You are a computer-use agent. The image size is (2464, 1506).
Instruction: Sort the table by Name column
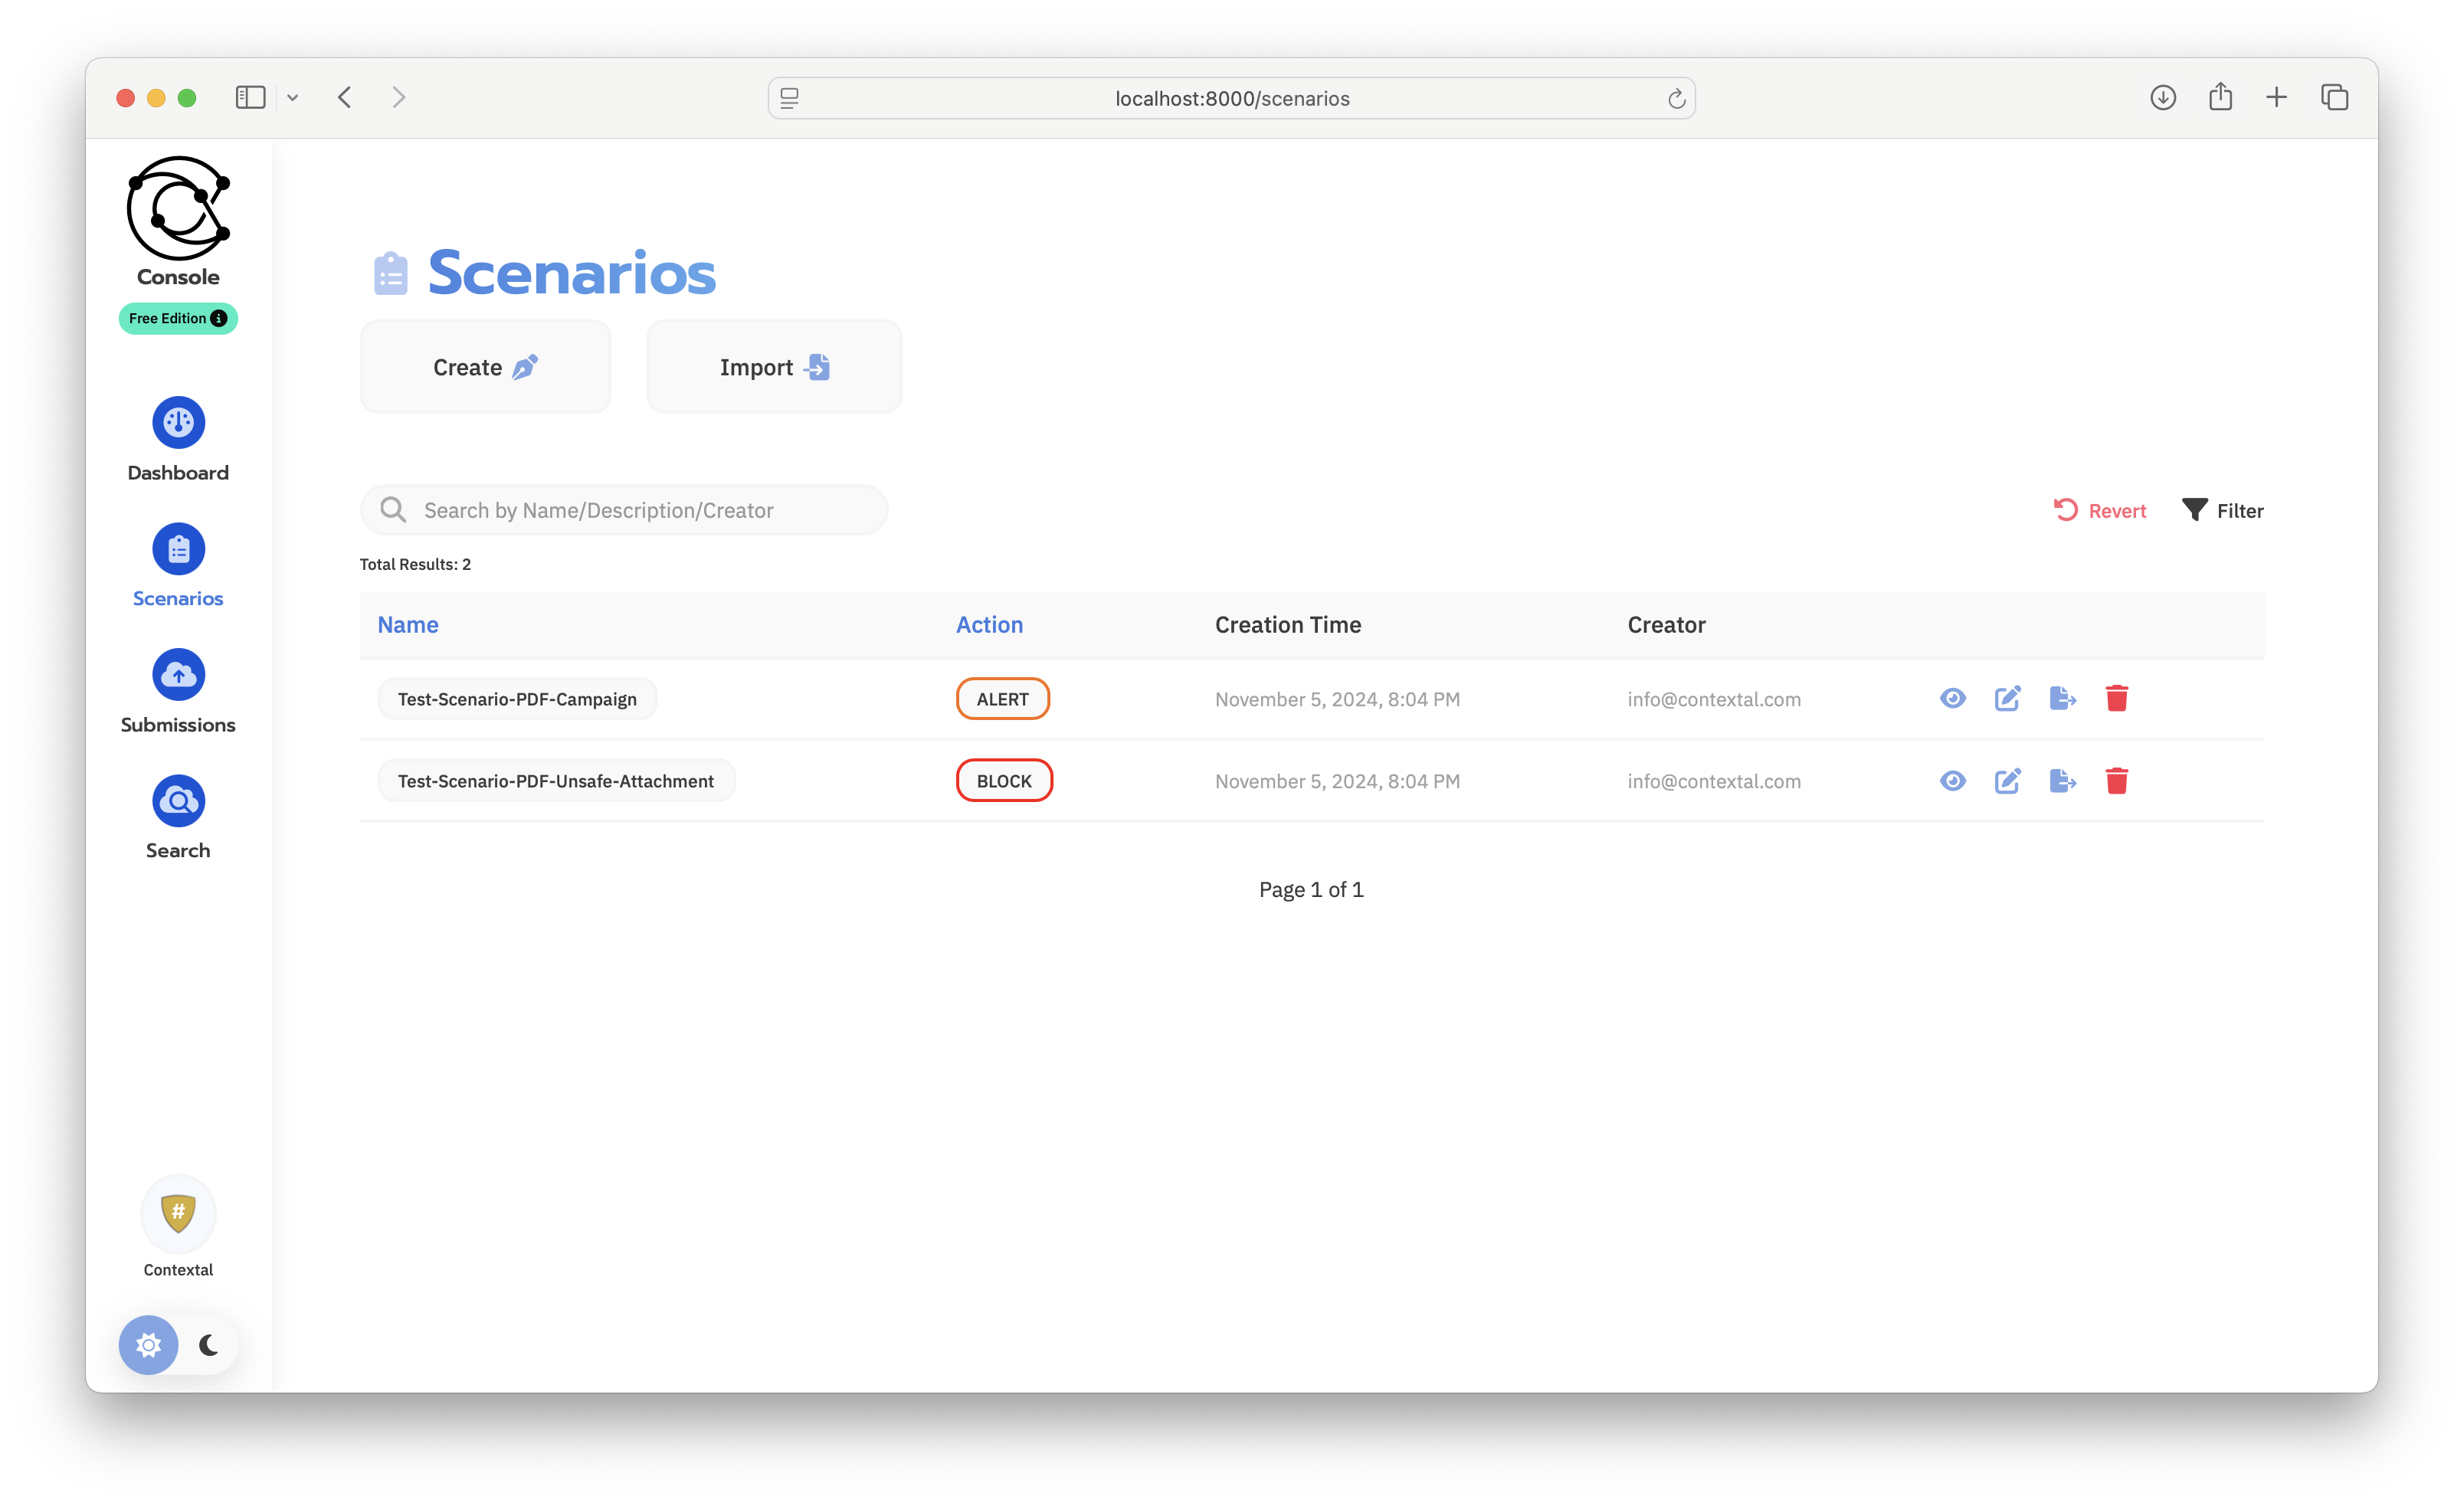[408, 625]
